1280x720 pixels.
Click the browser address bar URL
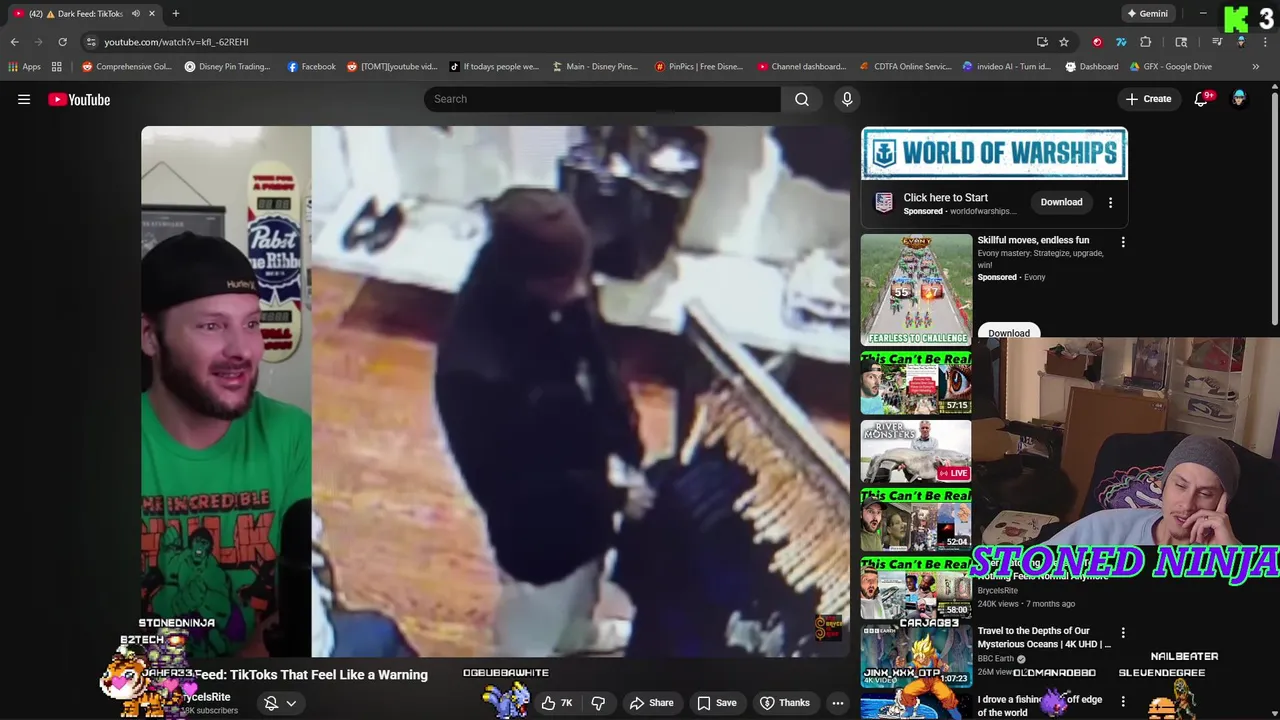click(176, 42)
